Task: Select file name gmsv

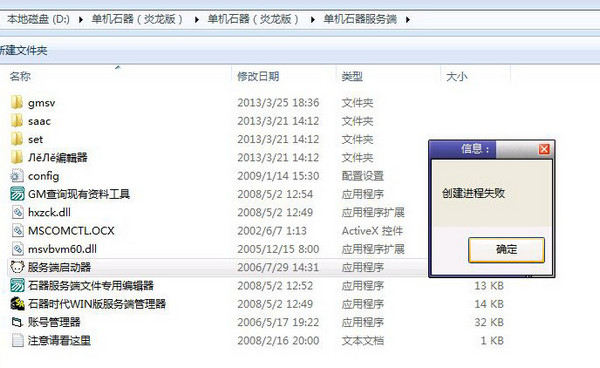Action: (x=41, y=103)
